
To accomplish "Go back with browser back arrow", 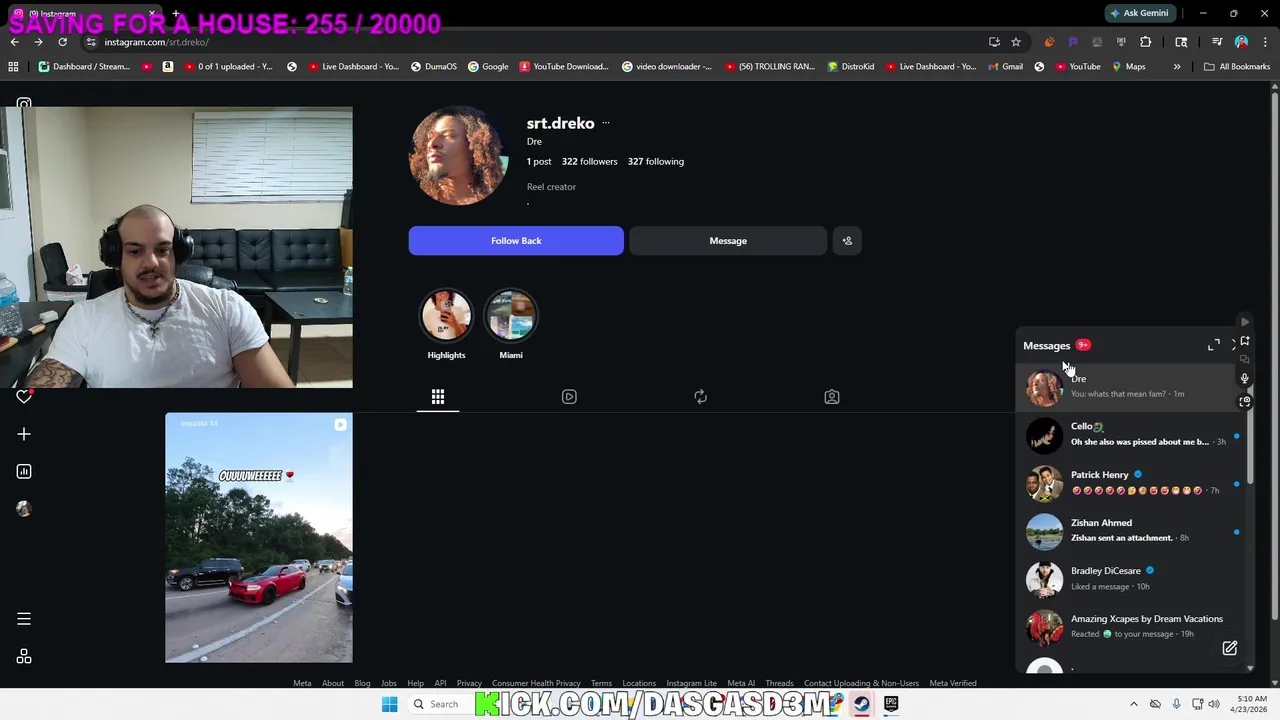I will (x=14, y=42).
